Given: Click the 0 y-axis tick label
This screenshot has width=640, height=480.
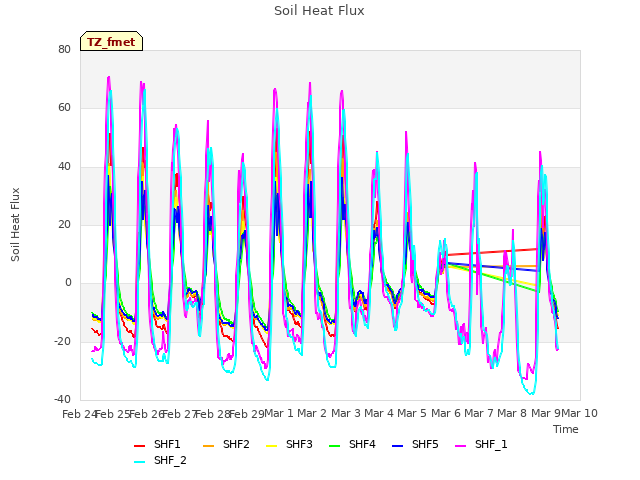Looking at the screenshot, I should pos(68,283).
